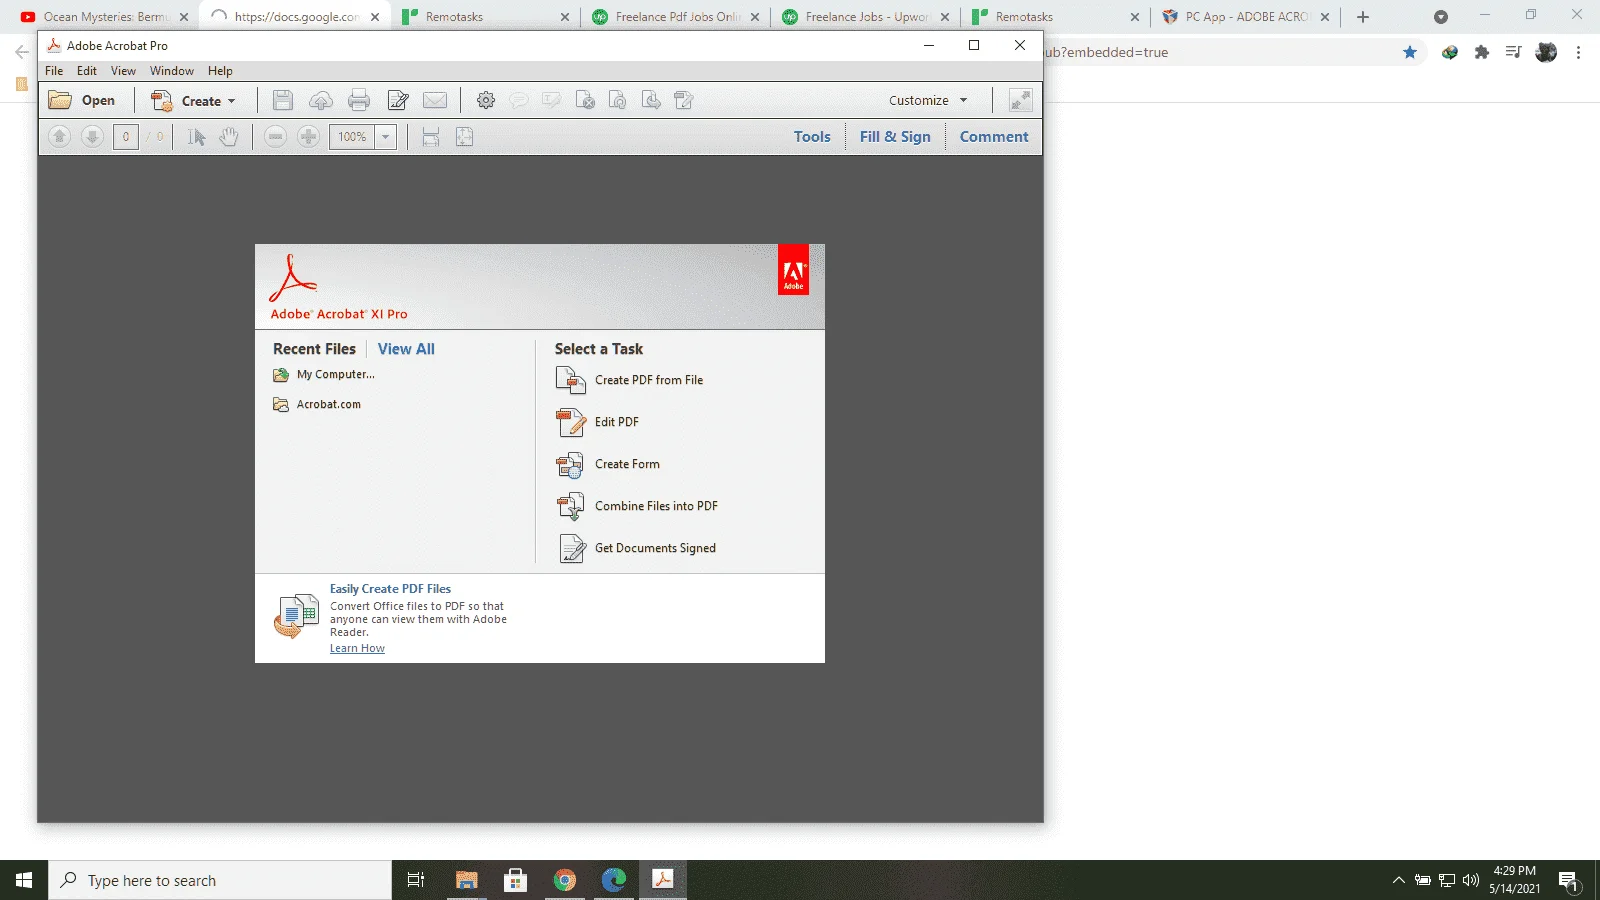Click the delete pages icon
1600x900 pixels.
pyautogui.click(x=586, y=100)
